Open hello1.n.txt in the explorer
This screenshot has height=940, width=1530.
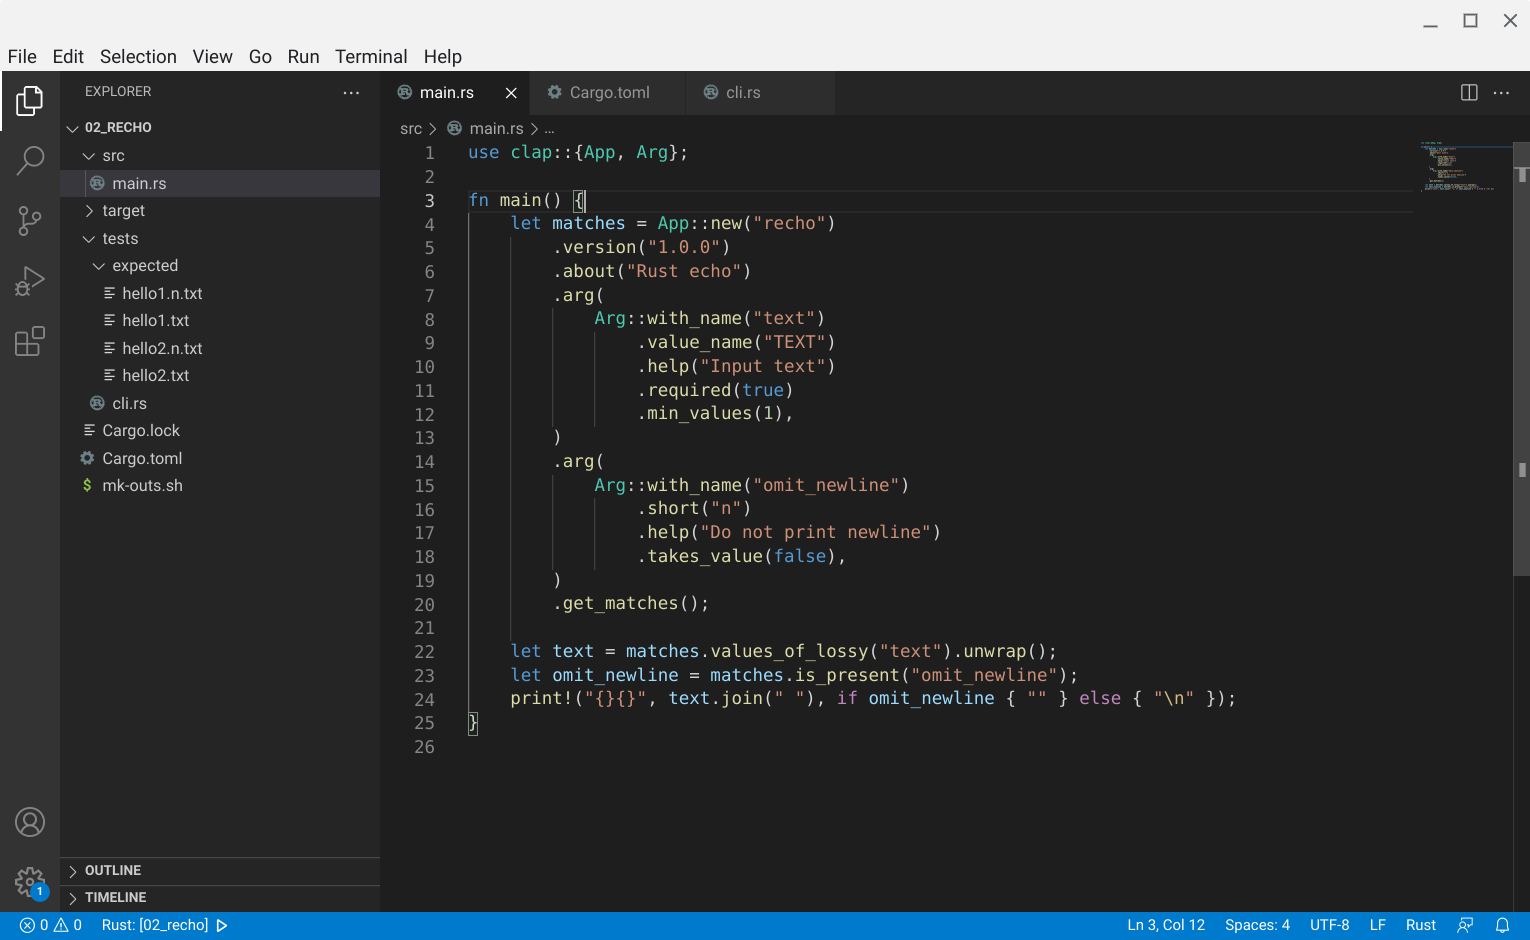162,293
